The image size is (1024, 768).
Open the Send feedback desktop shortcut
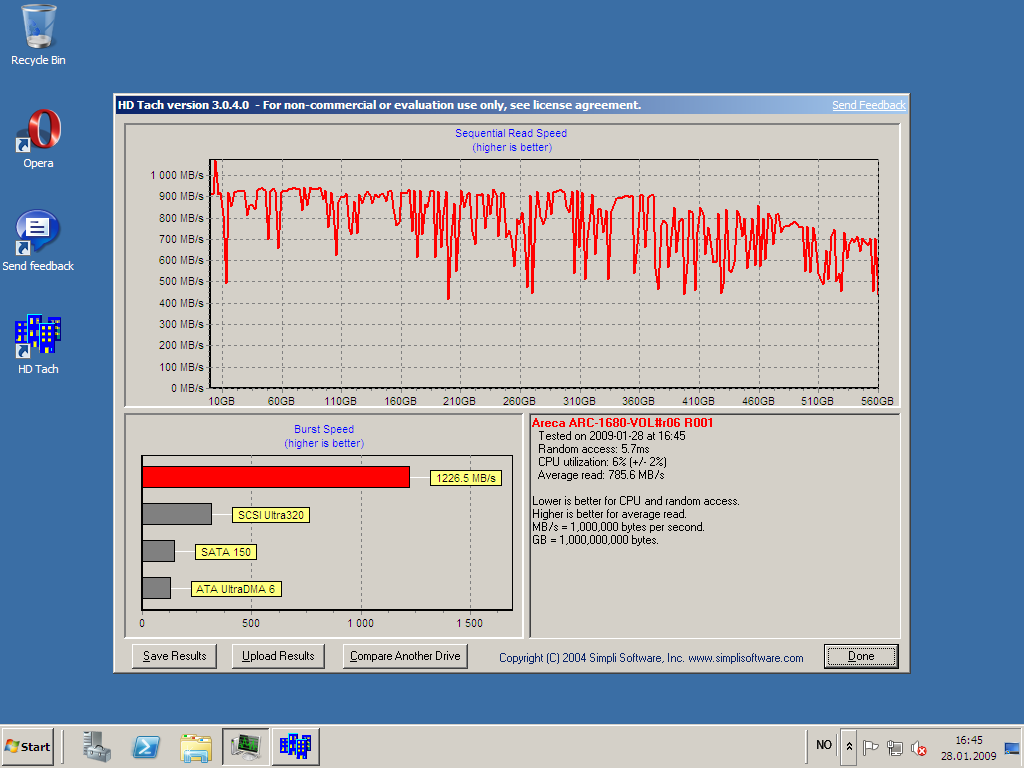coord(38,241)
